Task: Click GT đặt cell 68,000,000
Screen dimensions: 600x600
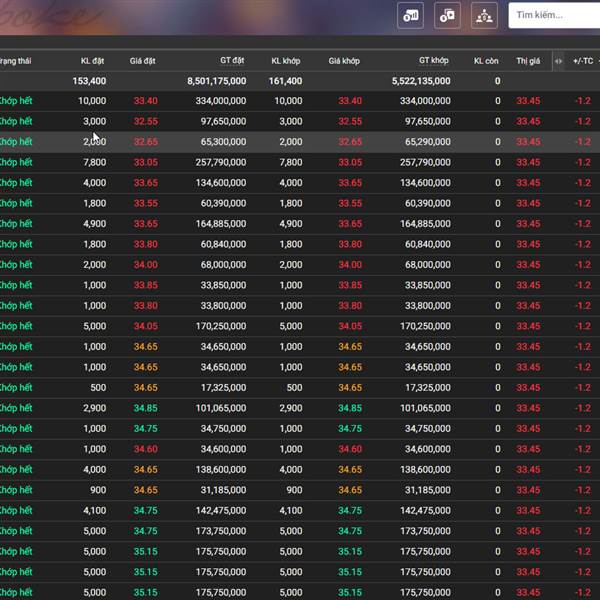Action: click(223, 265)
